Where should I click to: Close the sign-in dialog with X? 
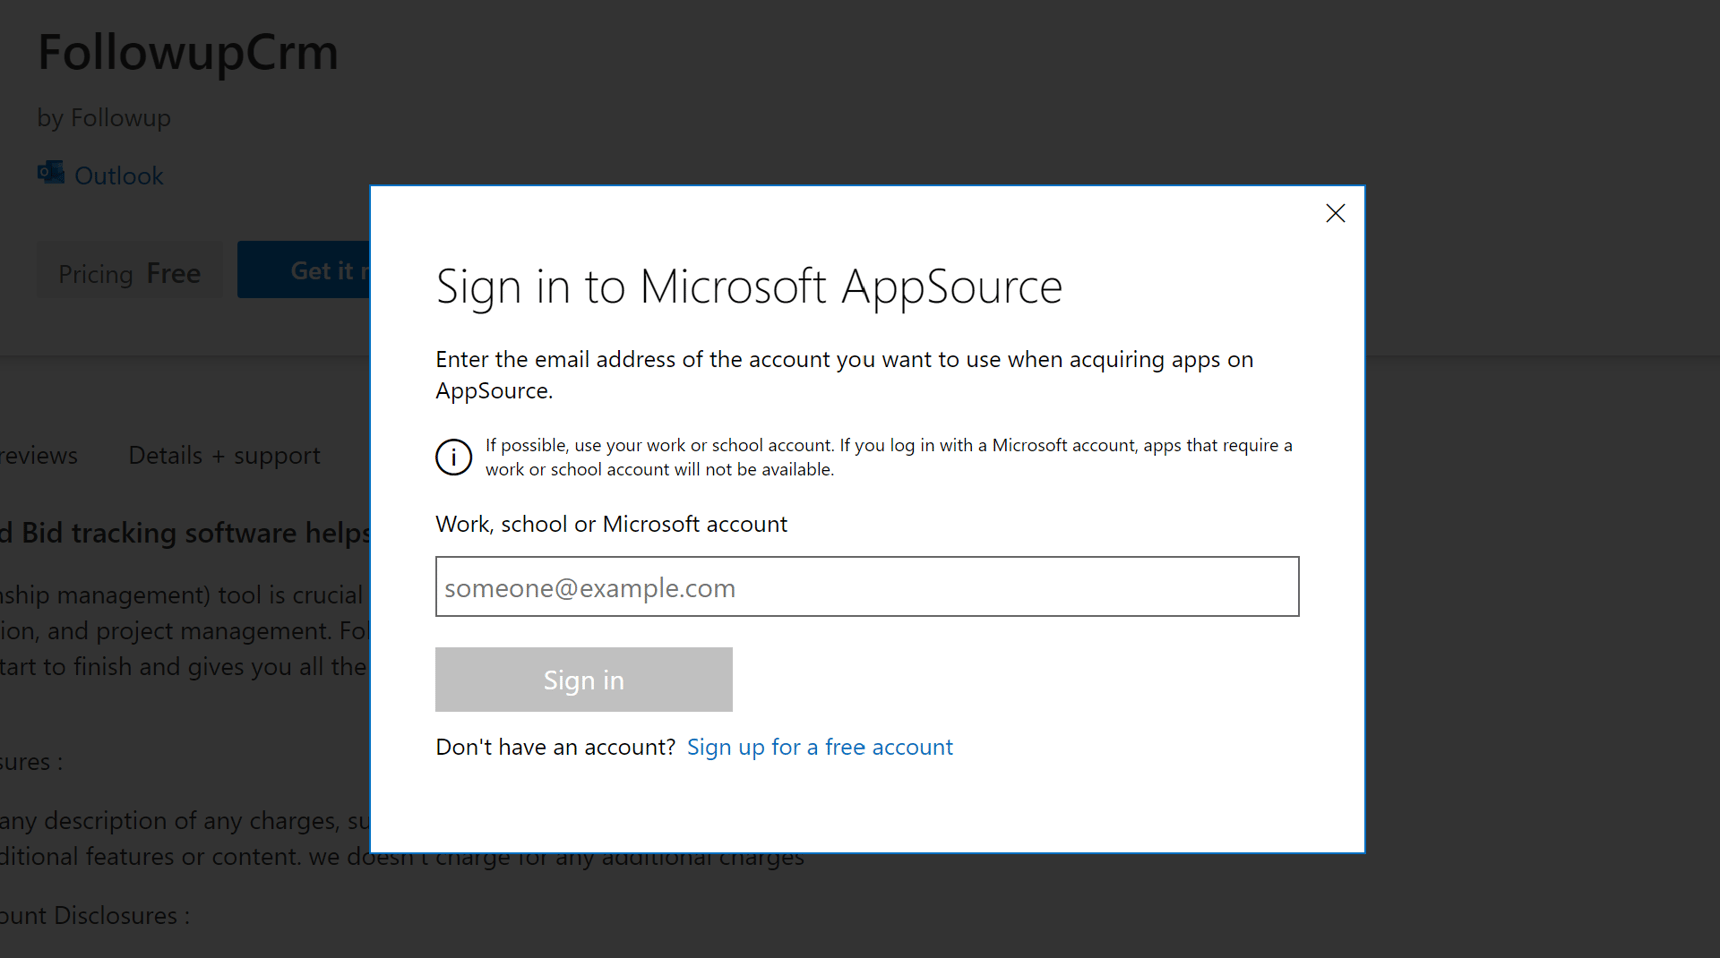1335,213
